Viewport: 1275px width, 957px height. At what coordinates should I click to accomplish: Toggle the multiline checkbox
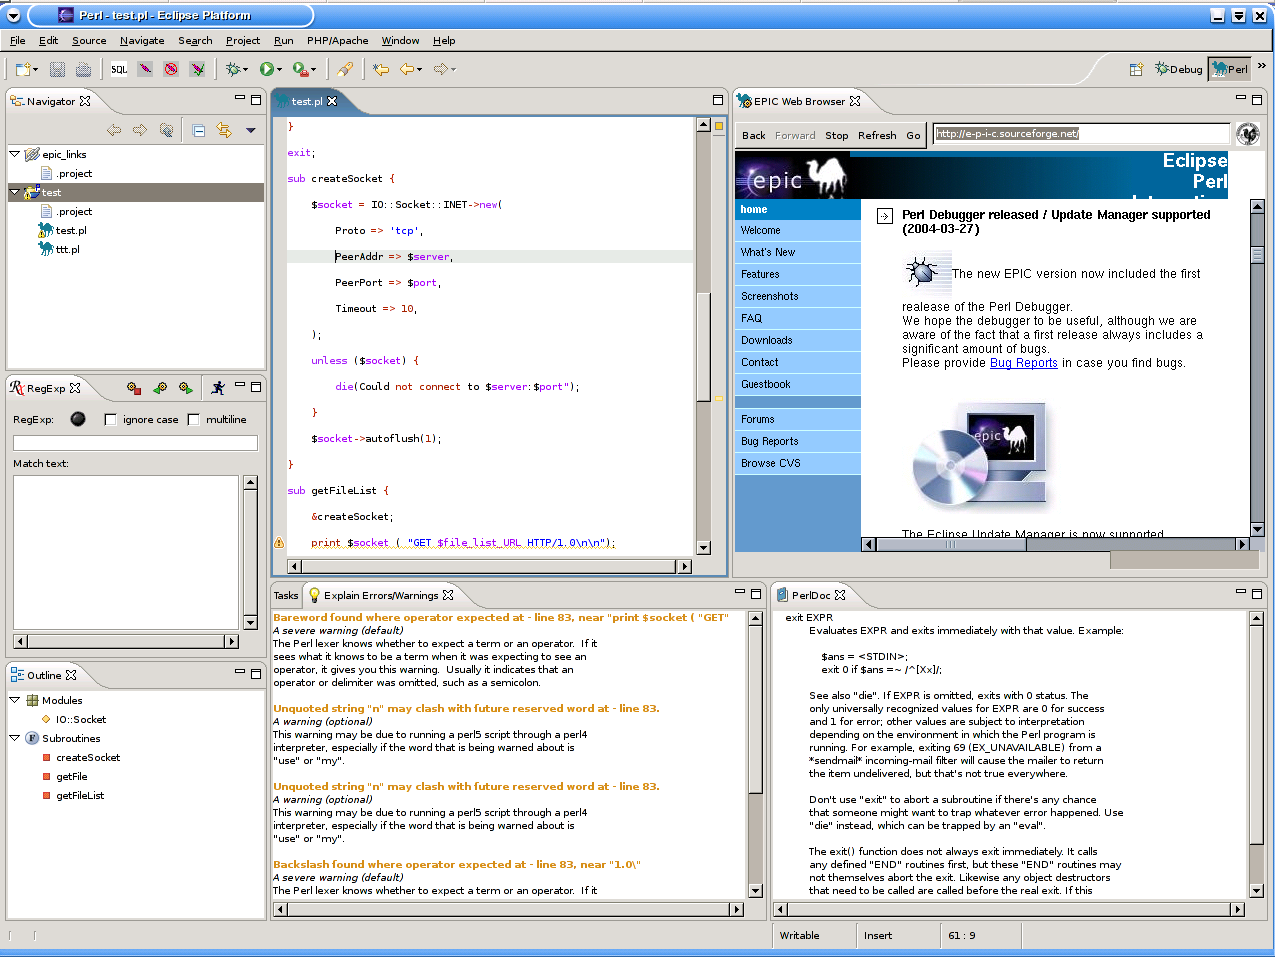(194, 420)
